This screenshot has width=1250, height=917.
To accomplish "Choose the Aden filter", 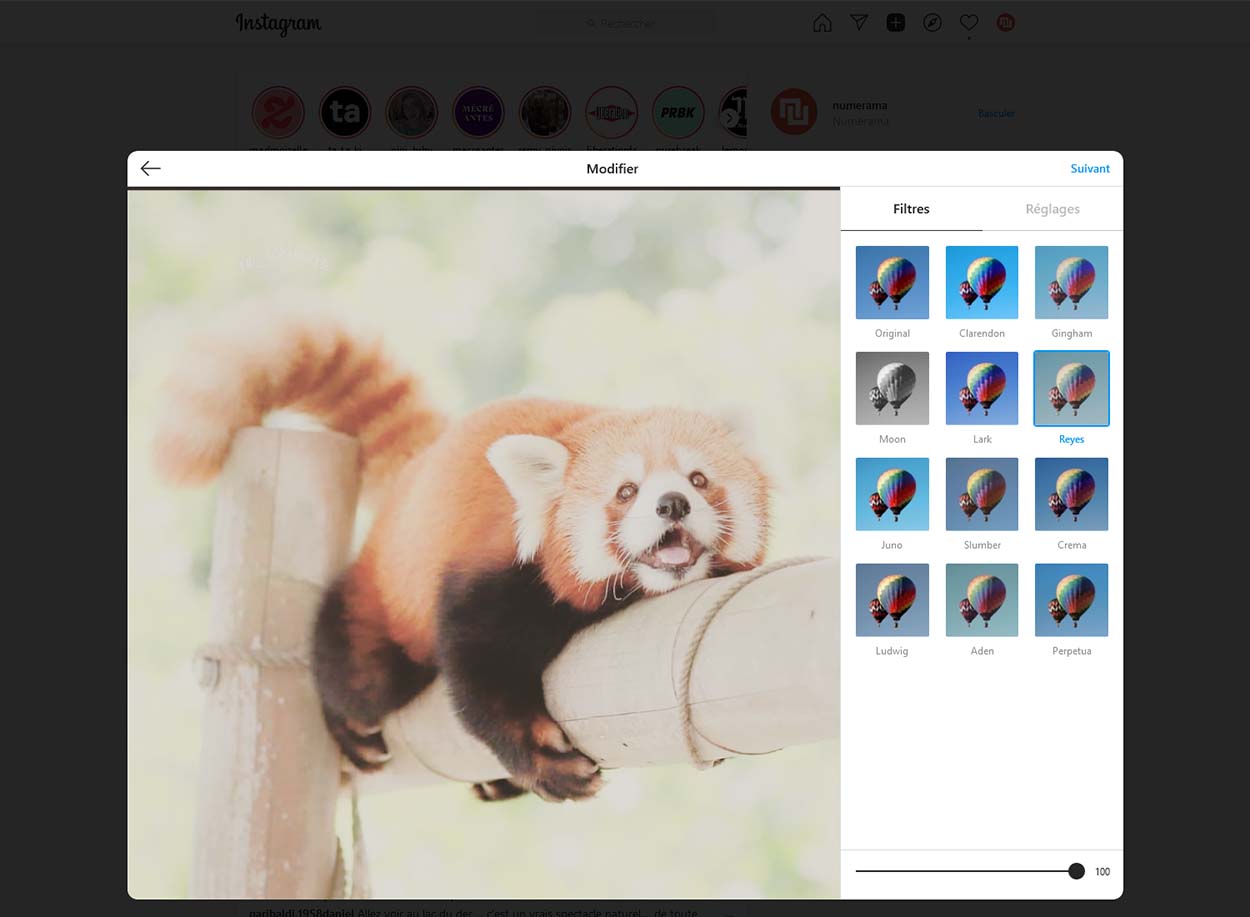I will coord(982,601).
